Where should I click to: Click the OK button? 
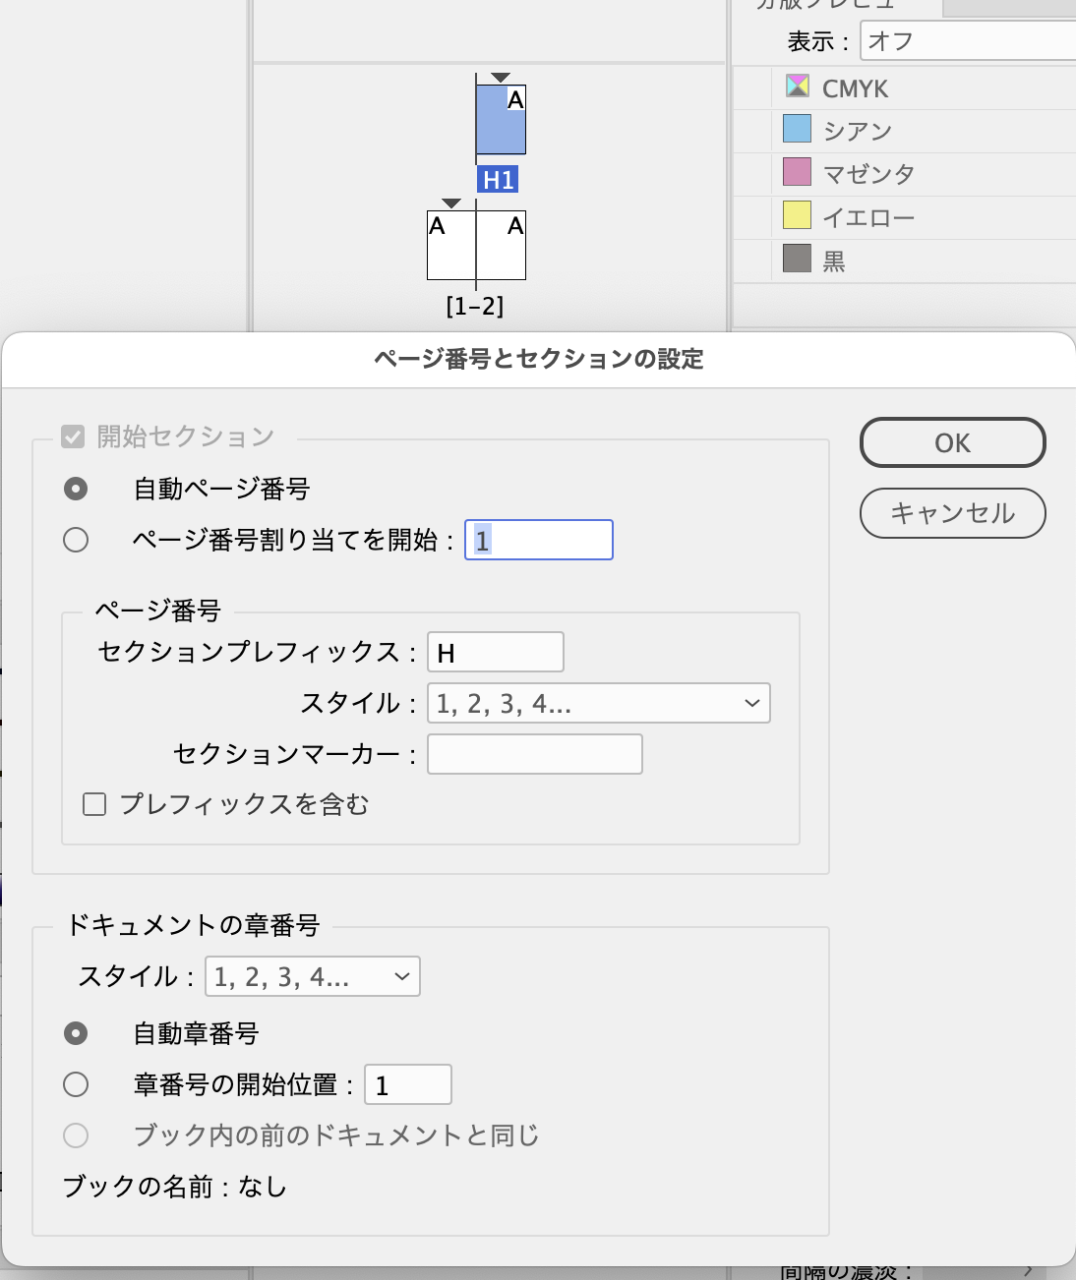(x=952, y=443)
